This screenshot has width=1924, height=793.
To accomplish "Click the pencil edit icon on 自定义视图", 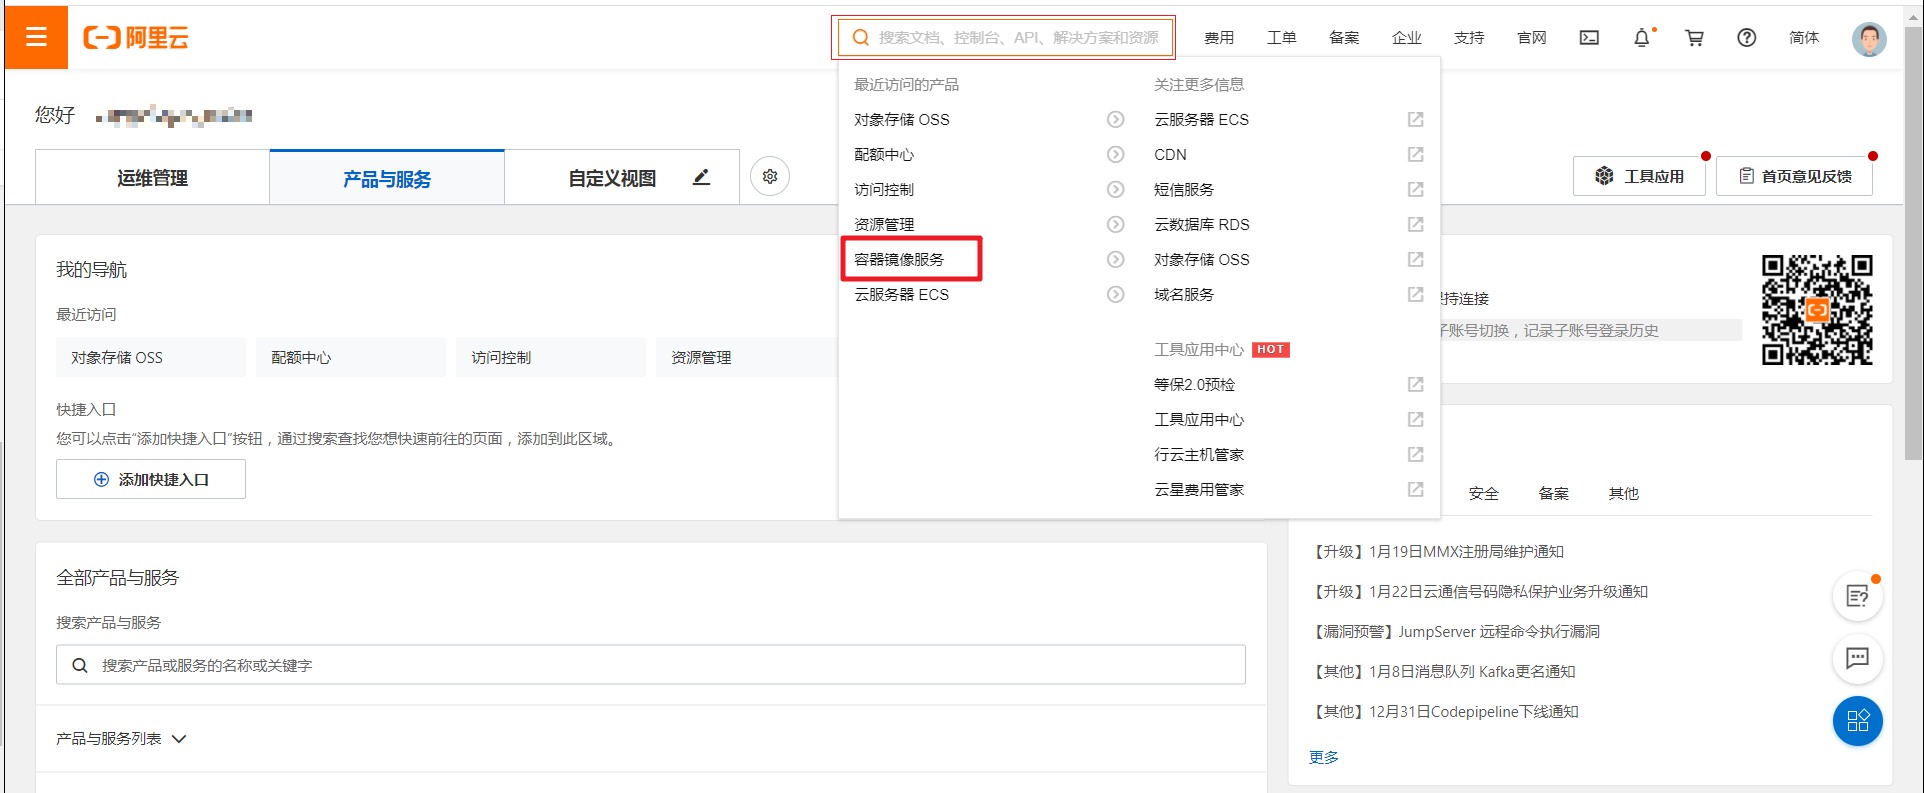I will [x=701, y=178].
